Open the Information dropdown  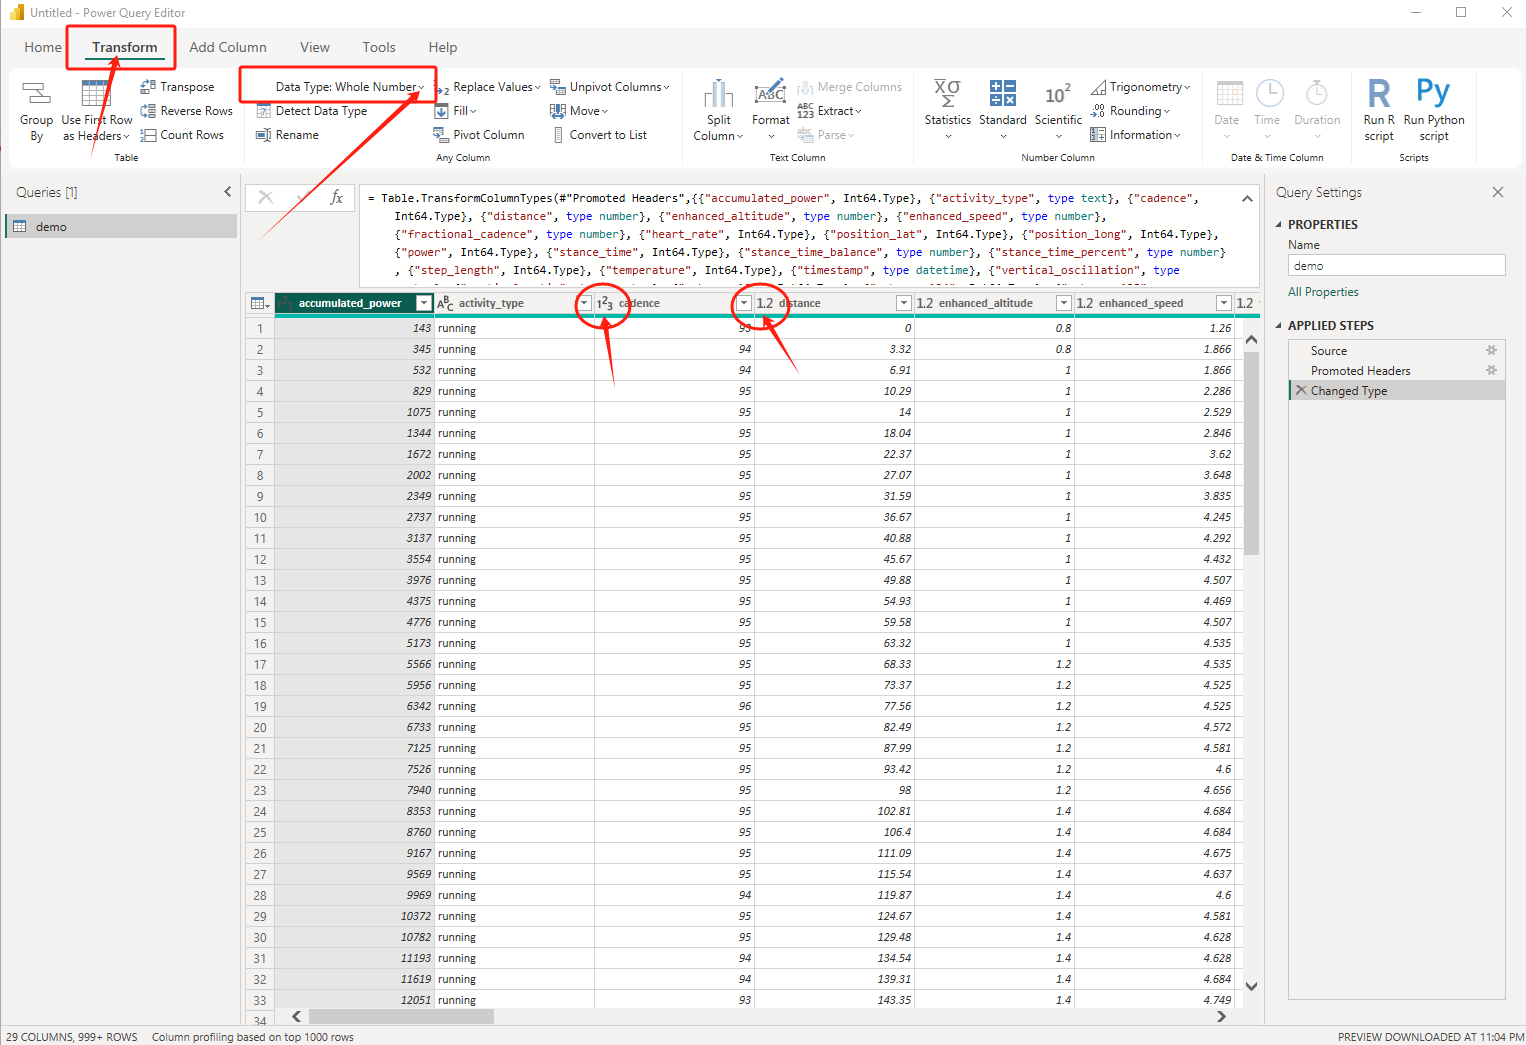(1136, 135)
